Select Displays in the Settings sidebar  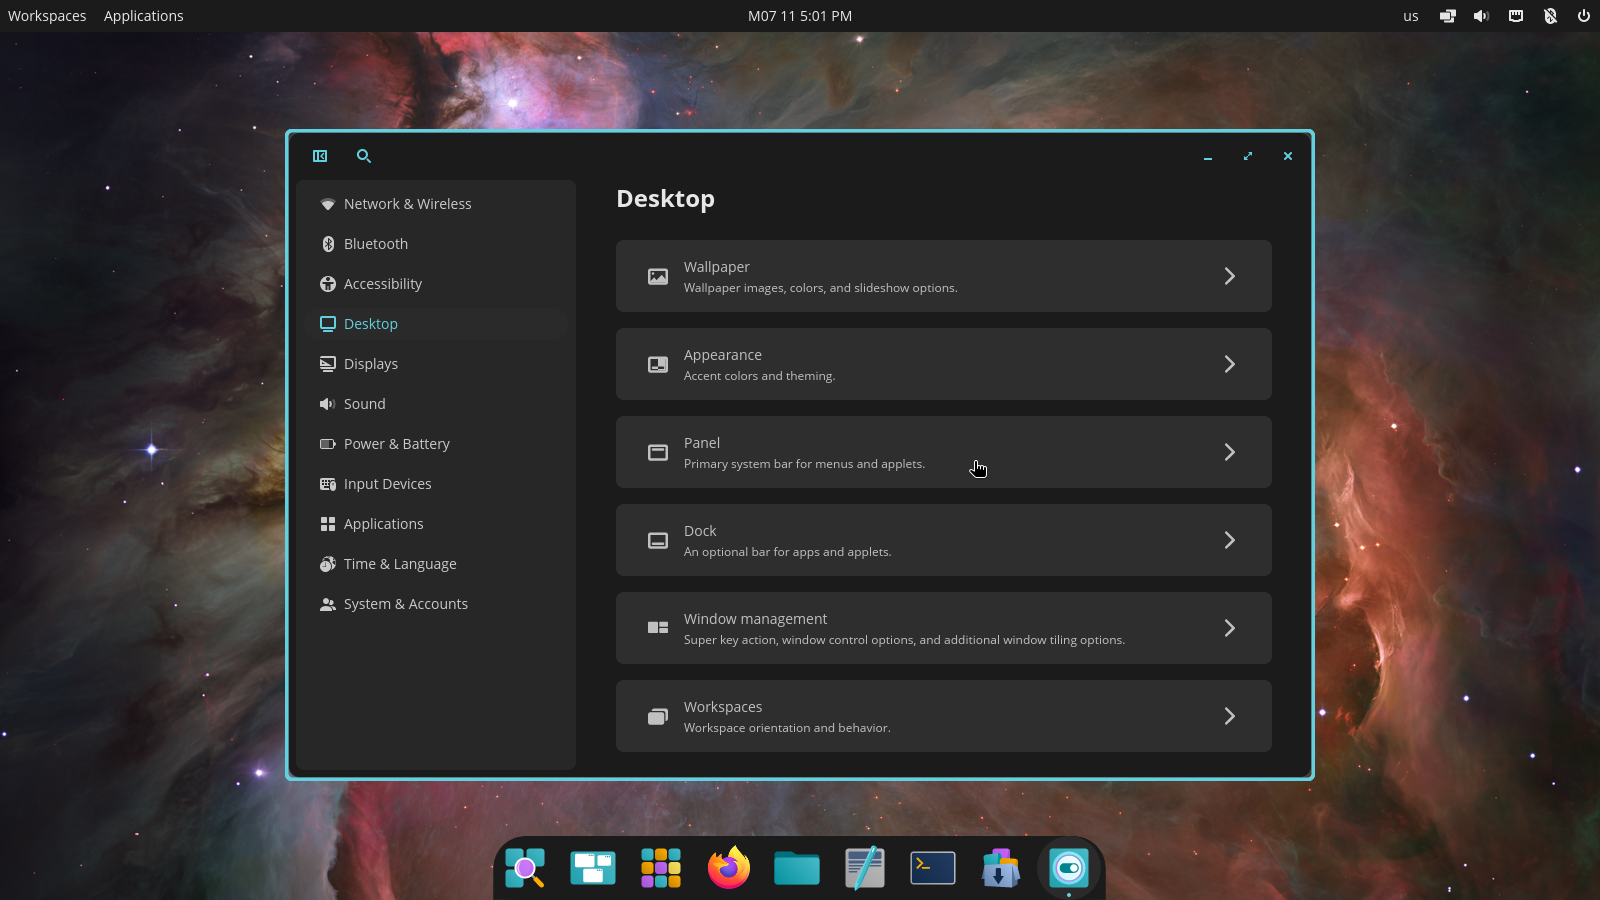(371, 363)
